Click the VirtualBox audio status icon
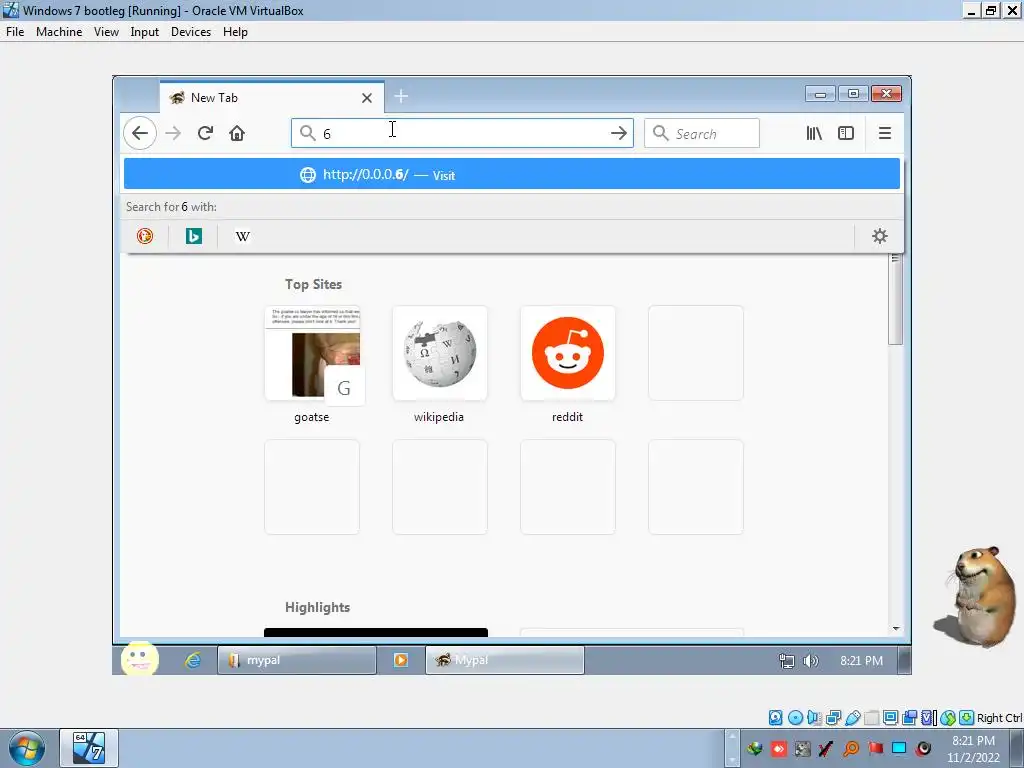The height and width of the screenshot is (768, 1024). tap(814, 718)
